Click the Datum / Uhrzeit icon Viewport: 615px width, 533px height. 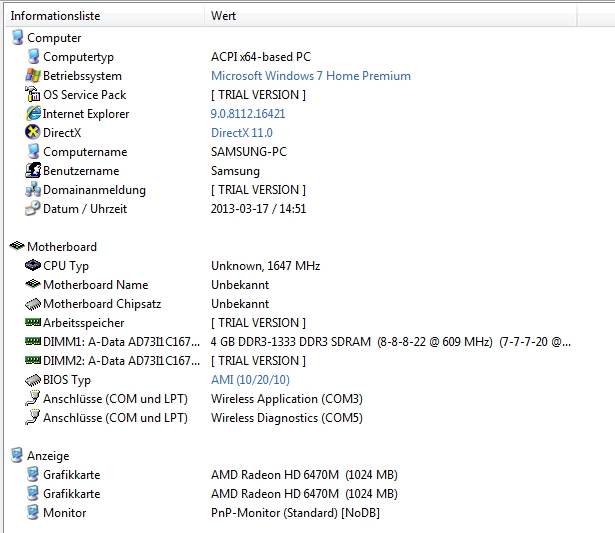click(33, 208)
